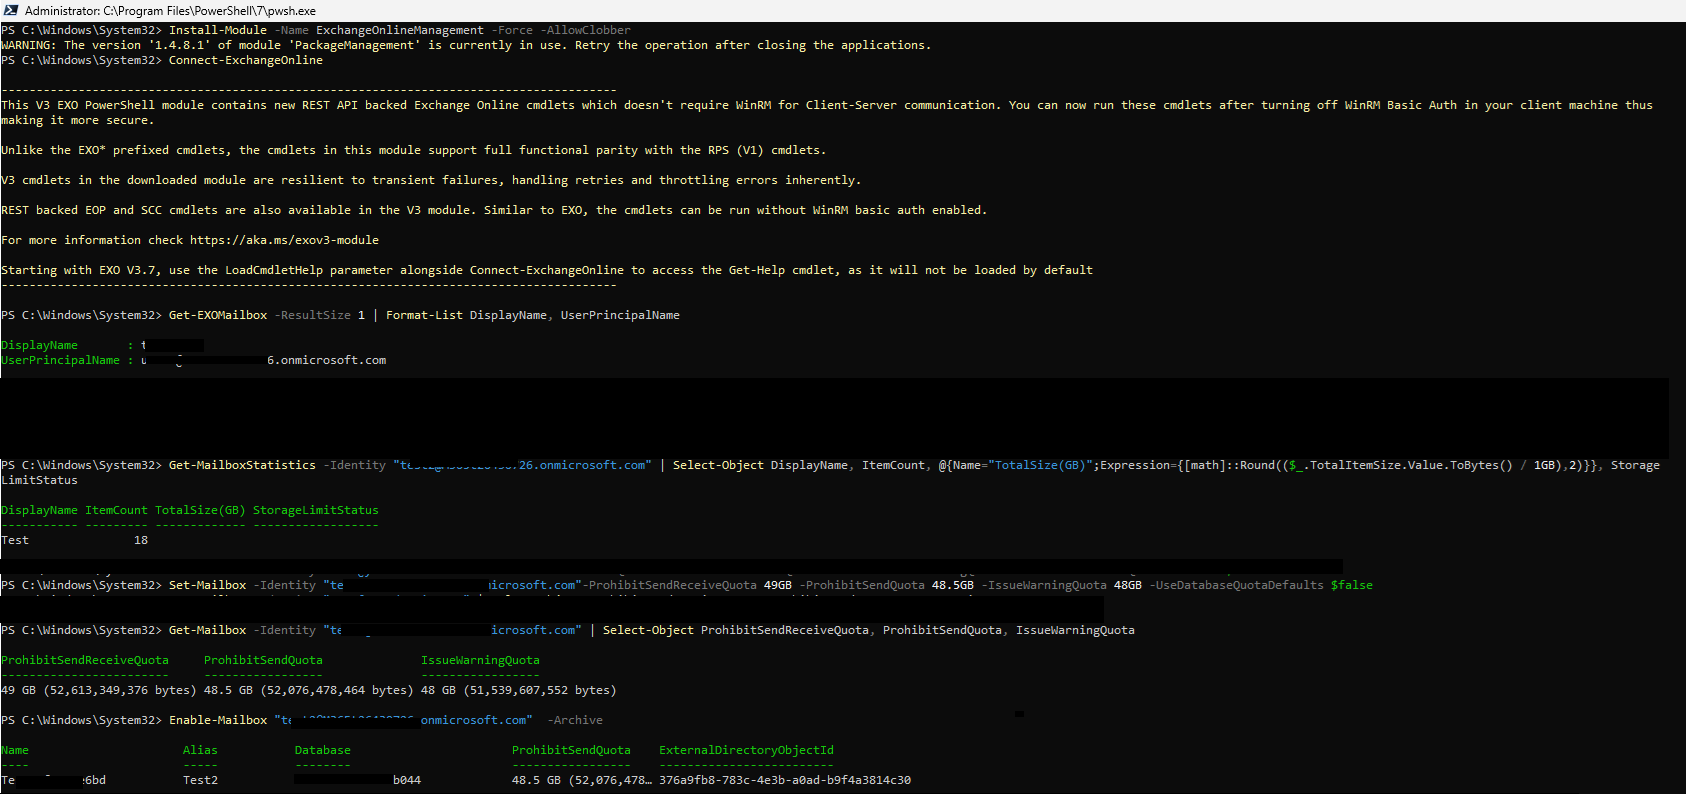This screenshot has width=1686, height=794.
Task: Click the https://aka.ms/exov3-module link
Action: (x=284, y=240)
